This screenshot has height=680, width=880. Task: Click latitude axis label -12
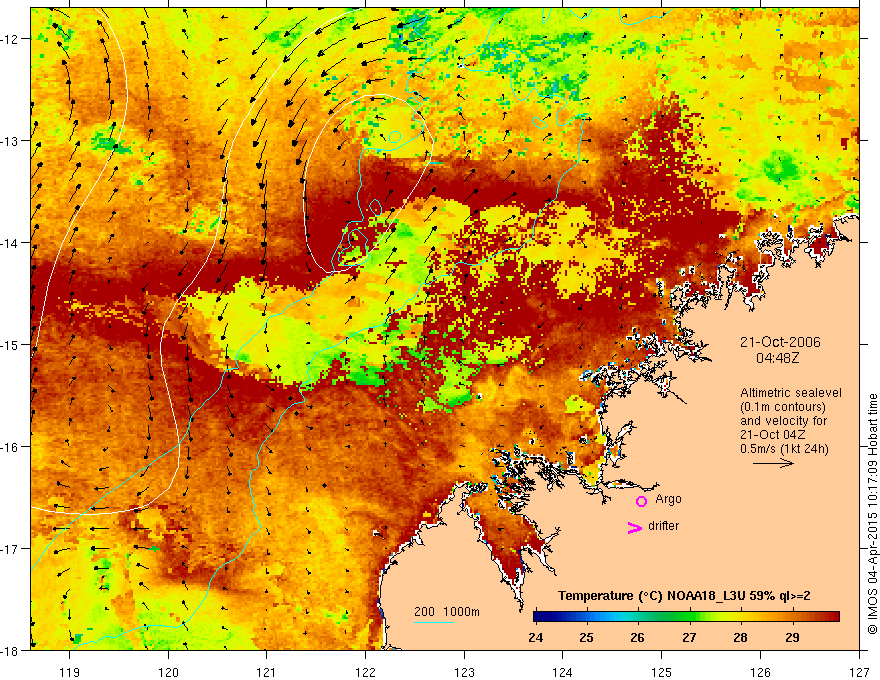pos(8,39)
